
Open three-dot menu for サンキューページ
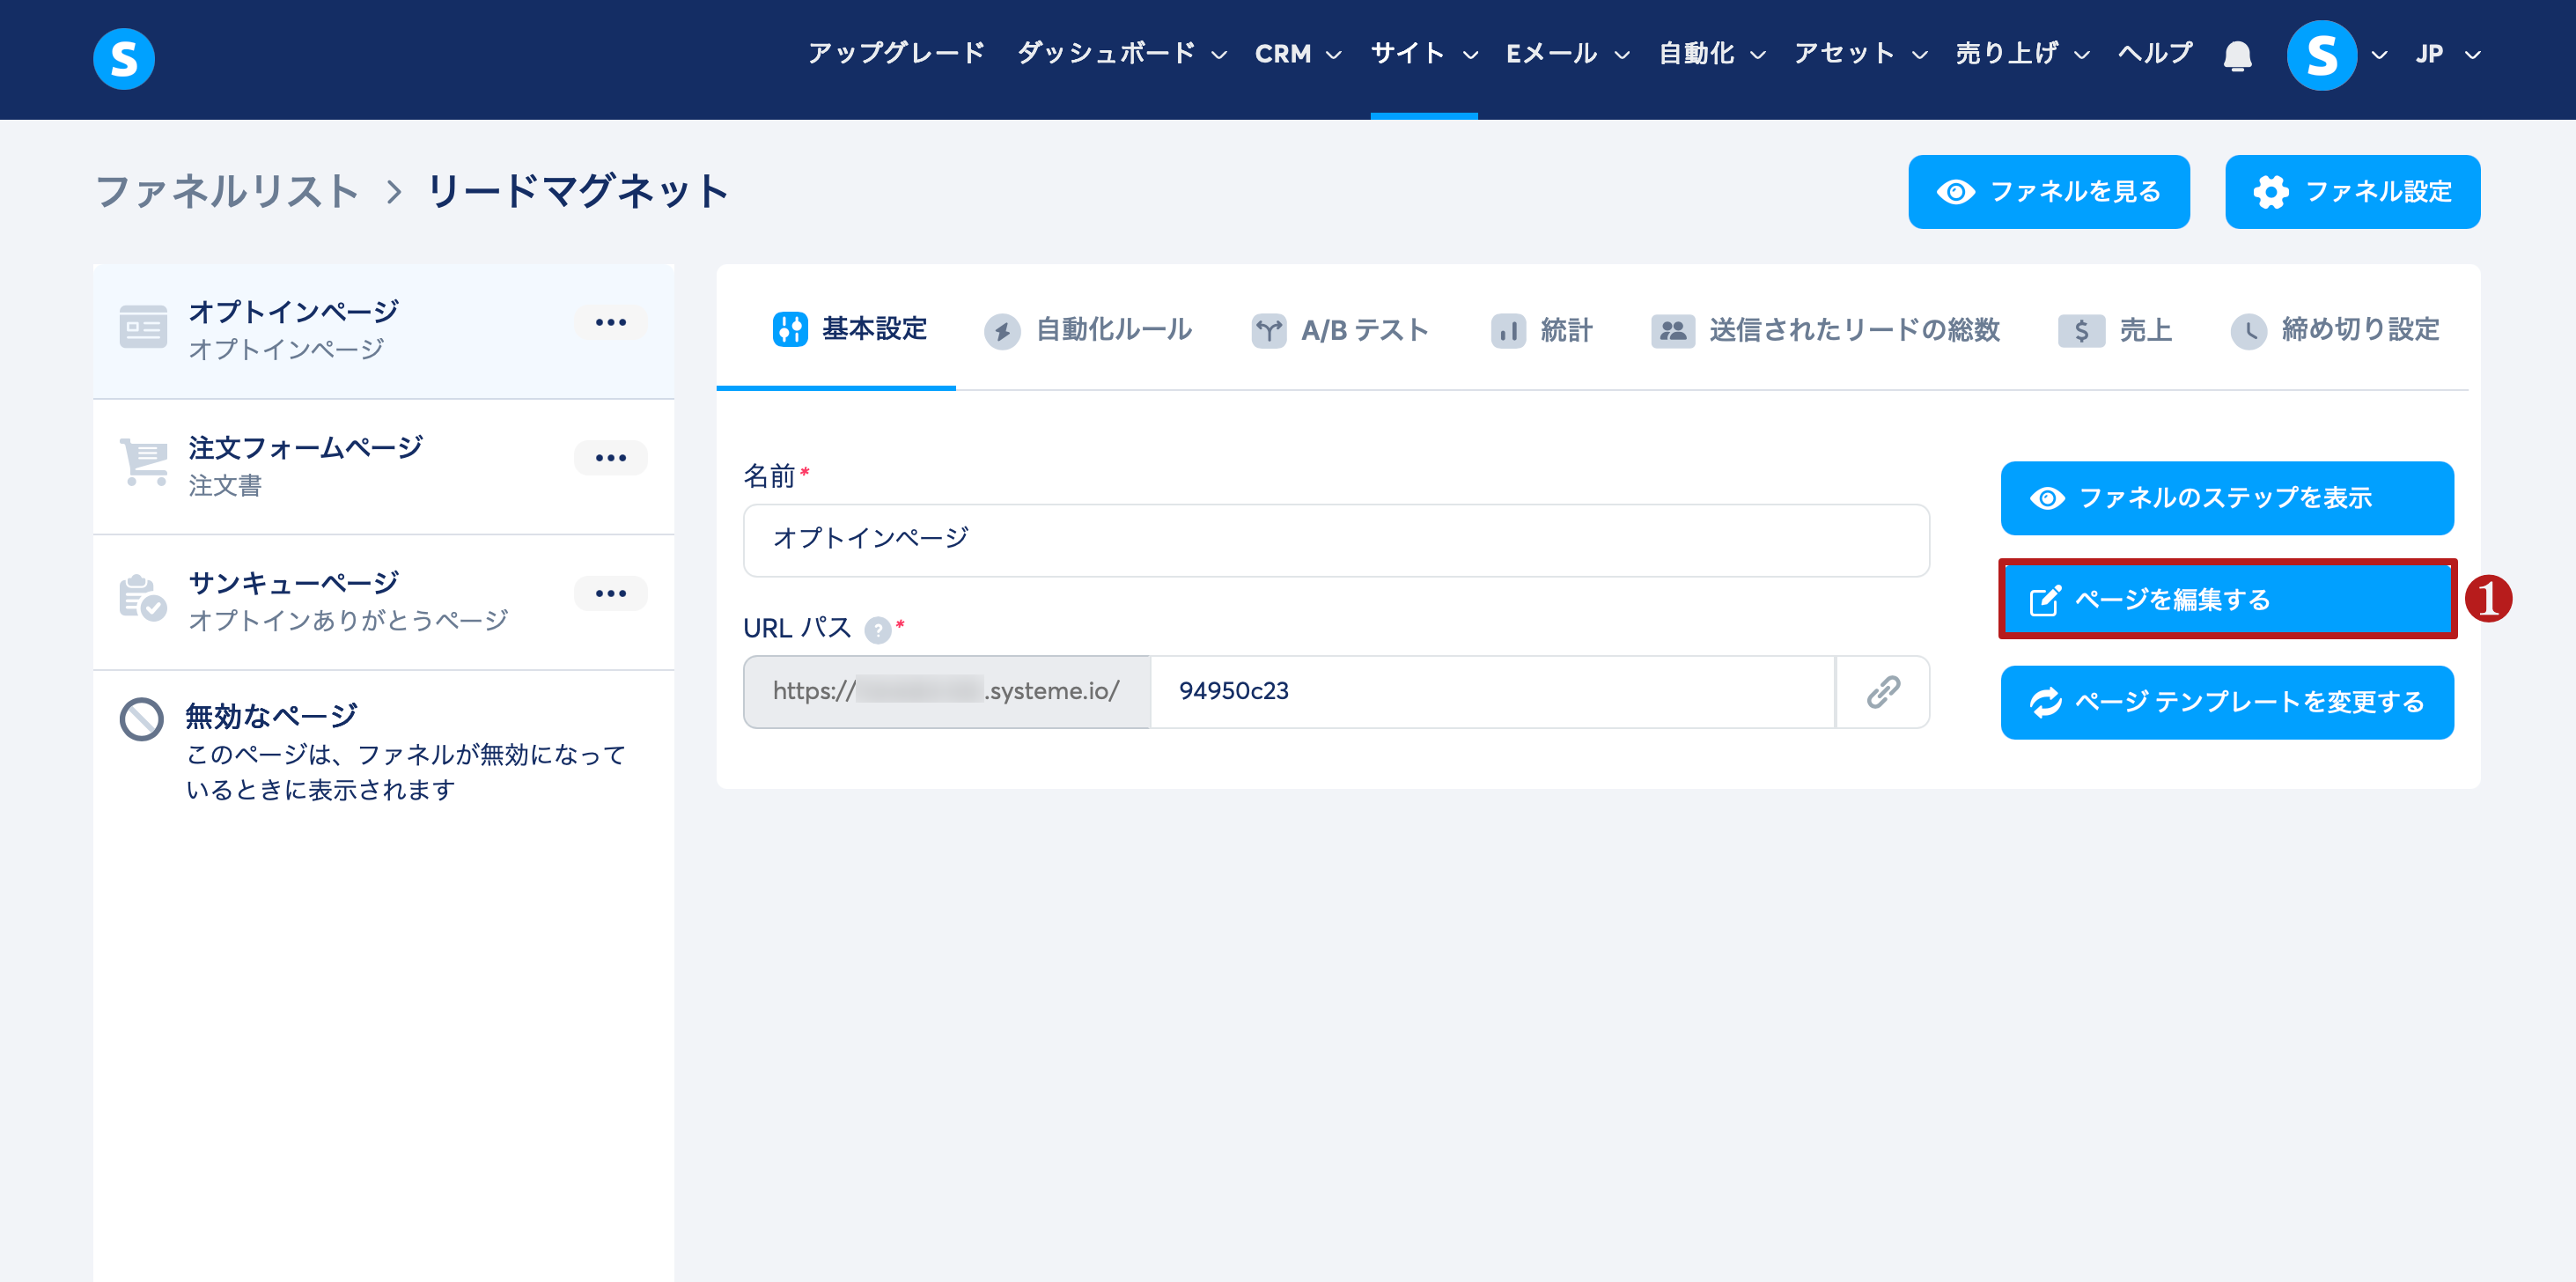click(610, 593)
